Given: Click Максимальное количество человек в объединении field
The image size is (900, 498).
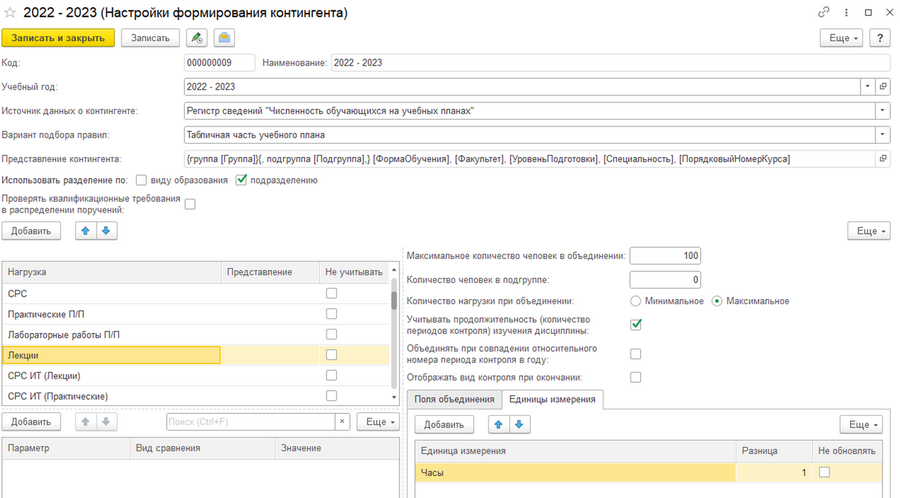Looking at the screenshot, I should [665, 256].
